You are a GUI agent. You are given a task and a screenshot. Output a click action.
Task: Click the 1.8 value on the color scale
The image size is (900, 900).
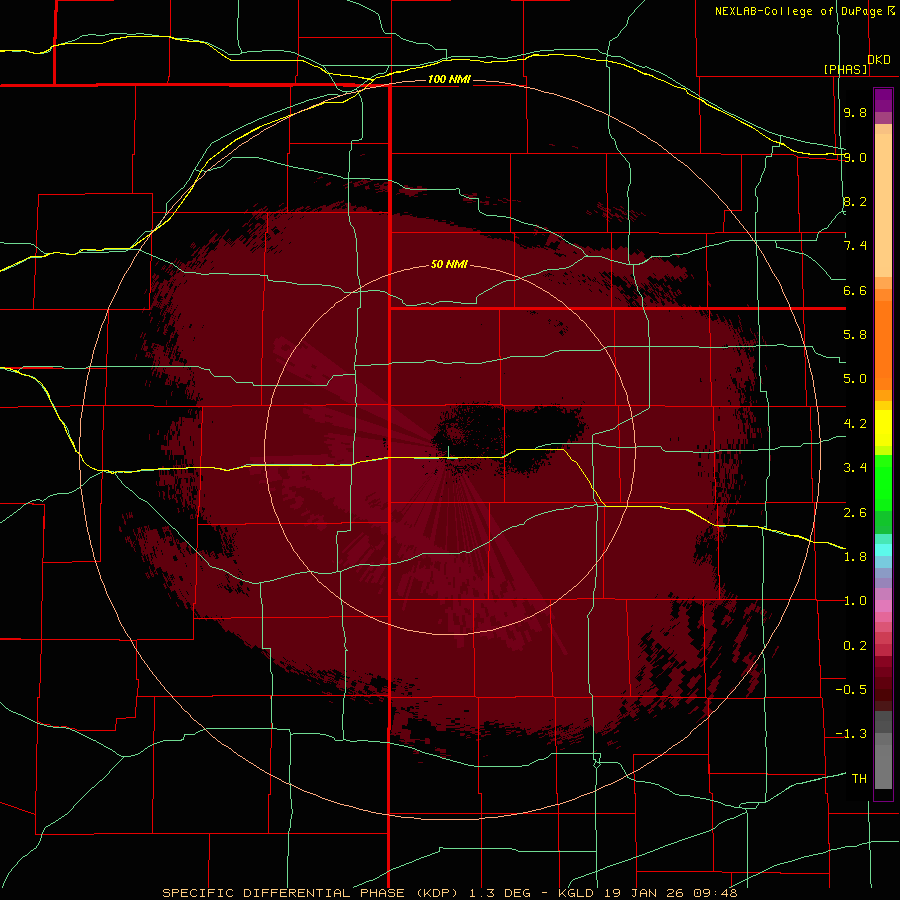[x=855, y=557]
